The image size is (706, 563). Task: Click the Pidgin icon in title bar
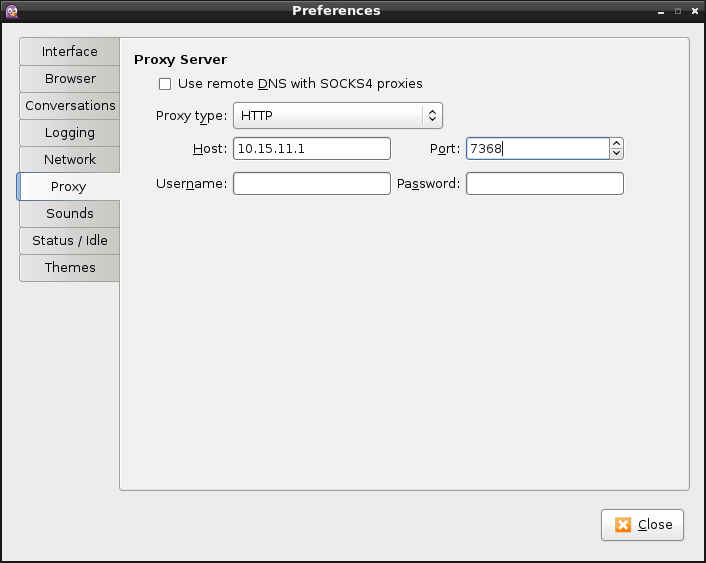coord(12,11)
